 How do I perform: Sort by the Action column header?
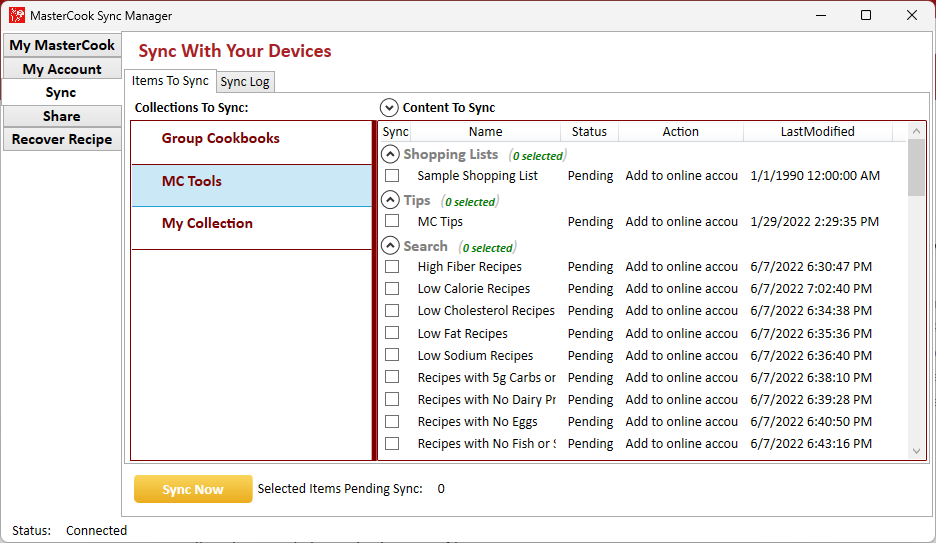(x=681, y=132)
